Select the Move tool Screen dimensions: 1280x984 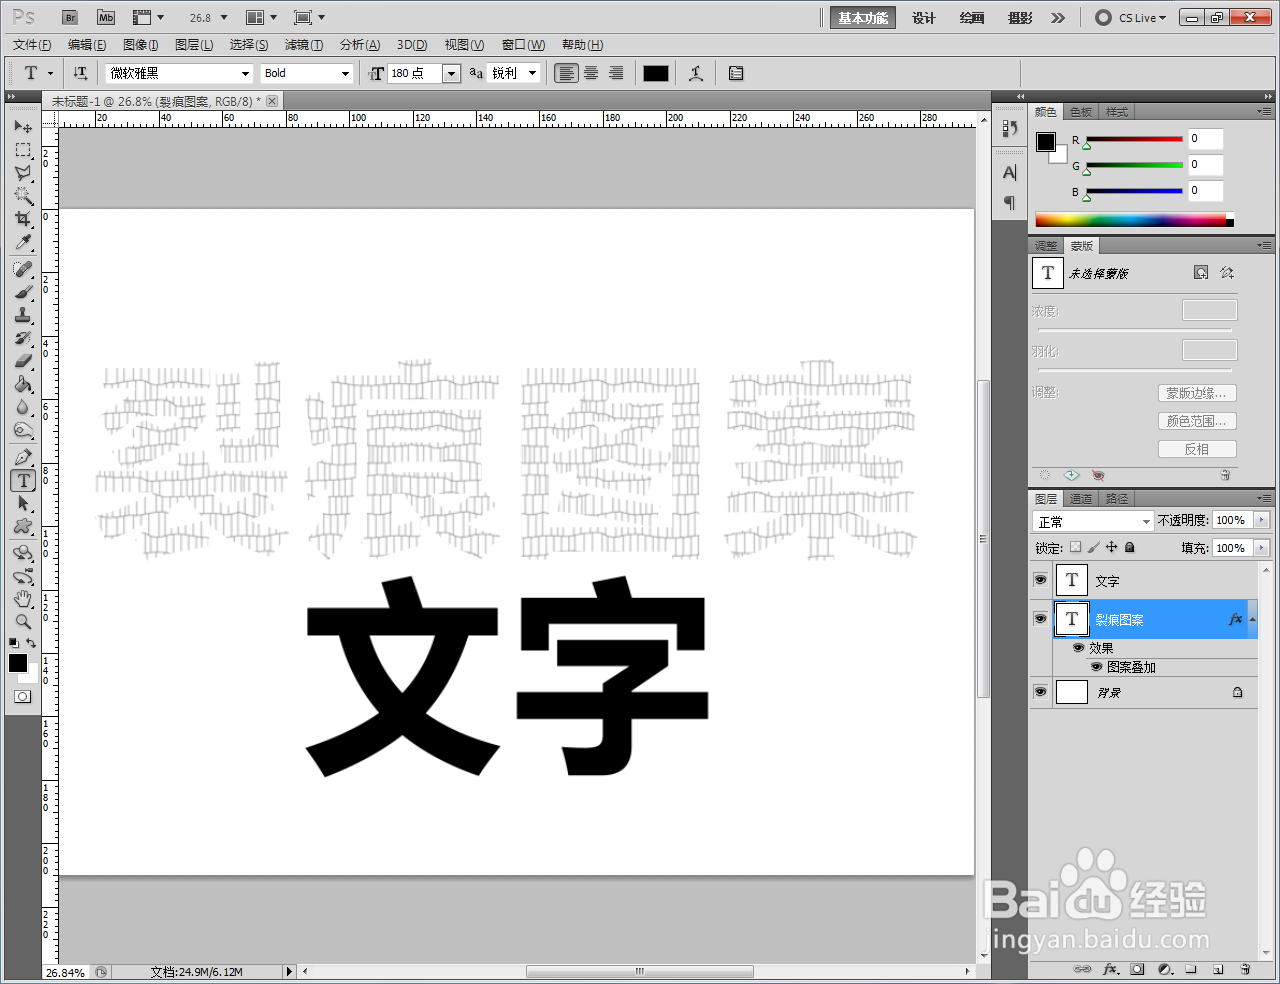[22, 126]
